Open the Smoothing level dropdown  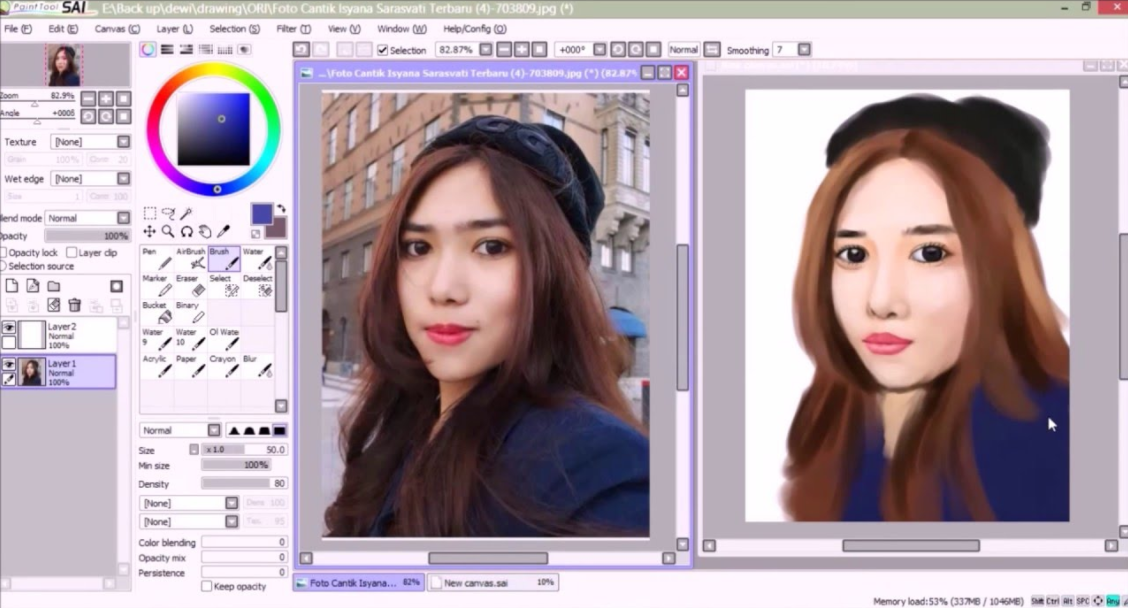804,50
